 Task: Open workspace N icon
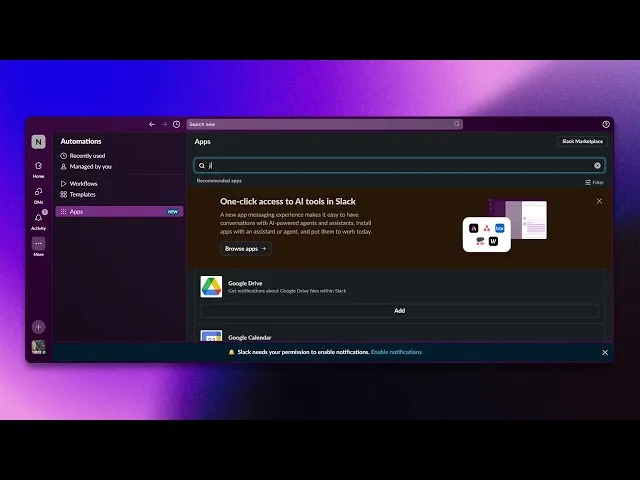coord(38,142)
